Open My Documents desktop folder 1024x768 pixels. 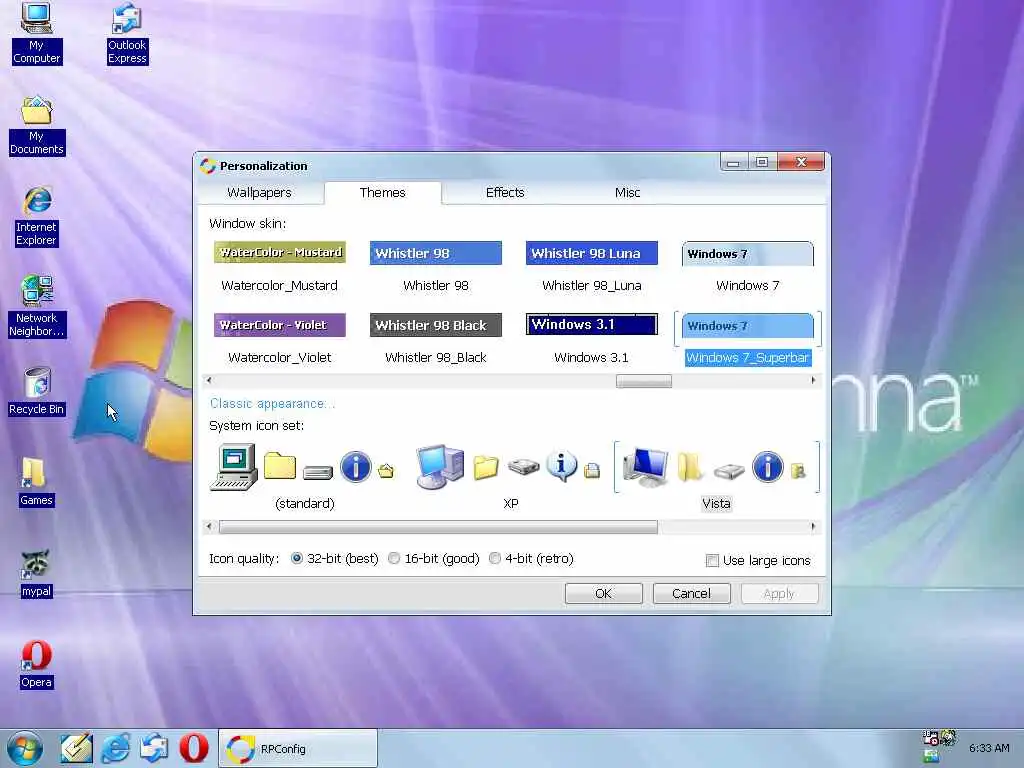37,125
